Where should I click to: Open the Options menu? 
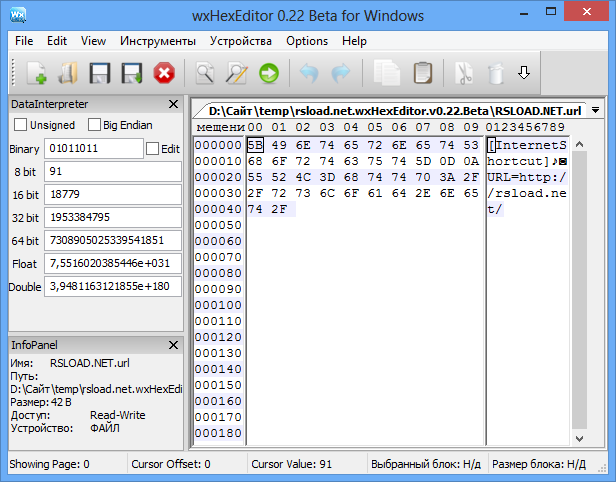click(x=307, y=41)
